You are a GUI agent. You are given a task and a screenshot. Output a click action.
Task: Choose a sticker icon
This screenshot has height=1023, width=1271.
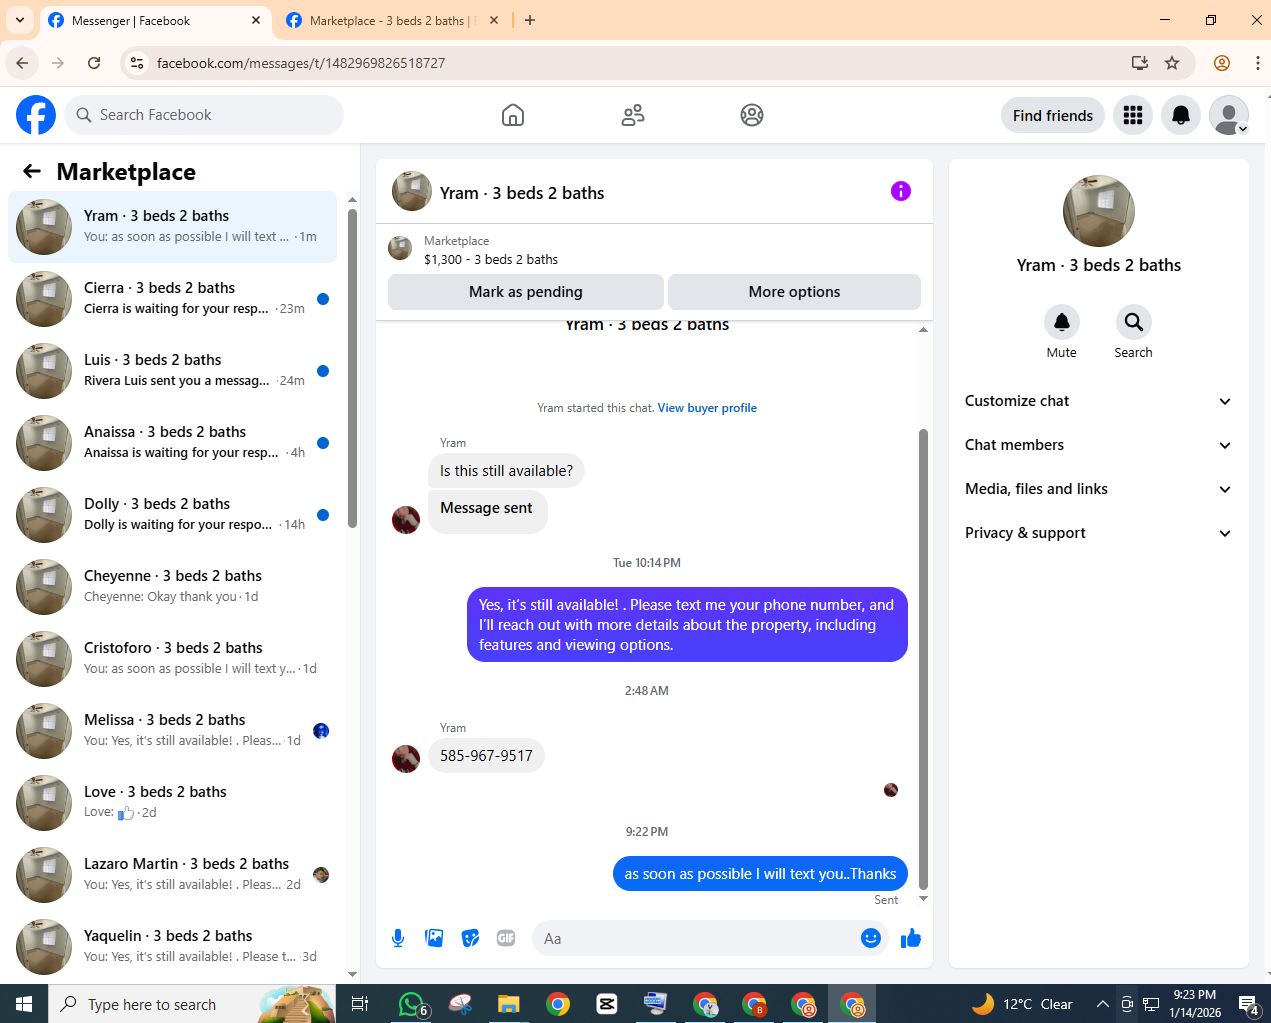click(470, 938)
